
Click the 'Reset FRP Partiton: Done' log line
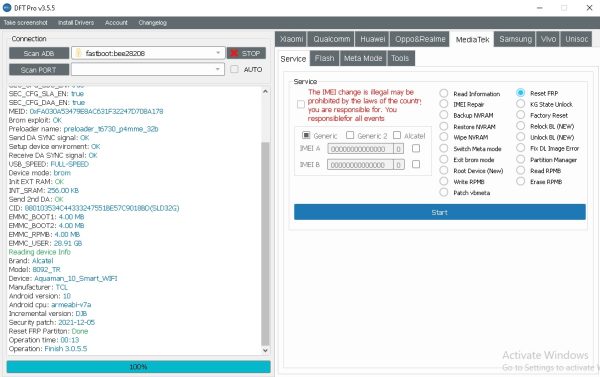coord(48,331)
